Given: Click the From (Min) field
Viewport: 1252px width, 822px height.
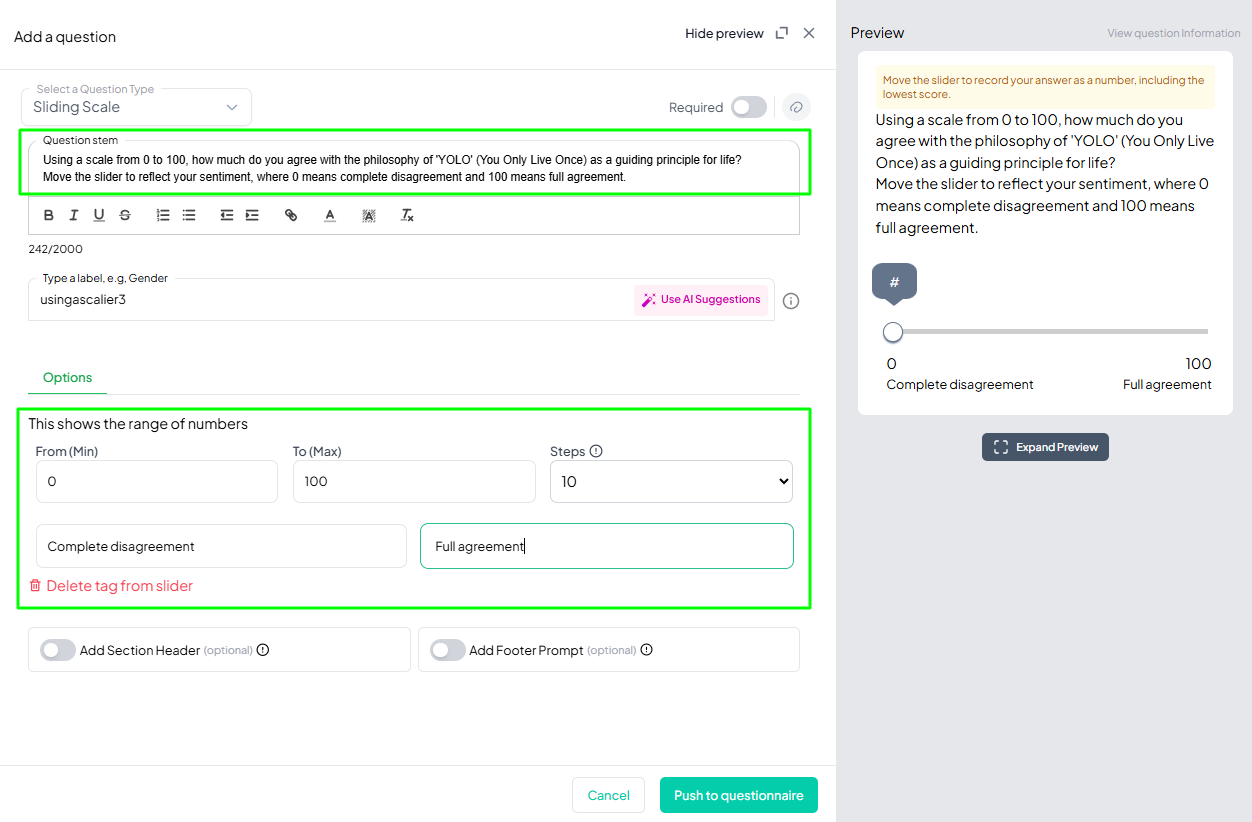Looking at the screenshot, I should coord(157,482).
